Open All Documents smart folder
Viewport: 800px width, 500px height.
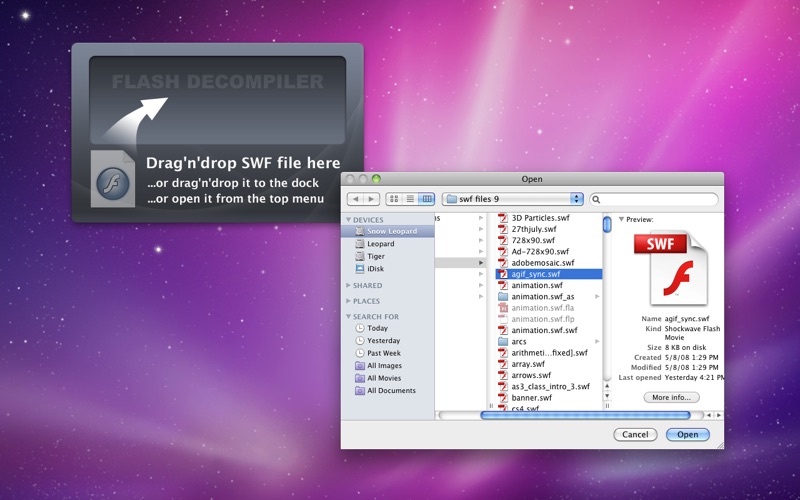point(388,390)
